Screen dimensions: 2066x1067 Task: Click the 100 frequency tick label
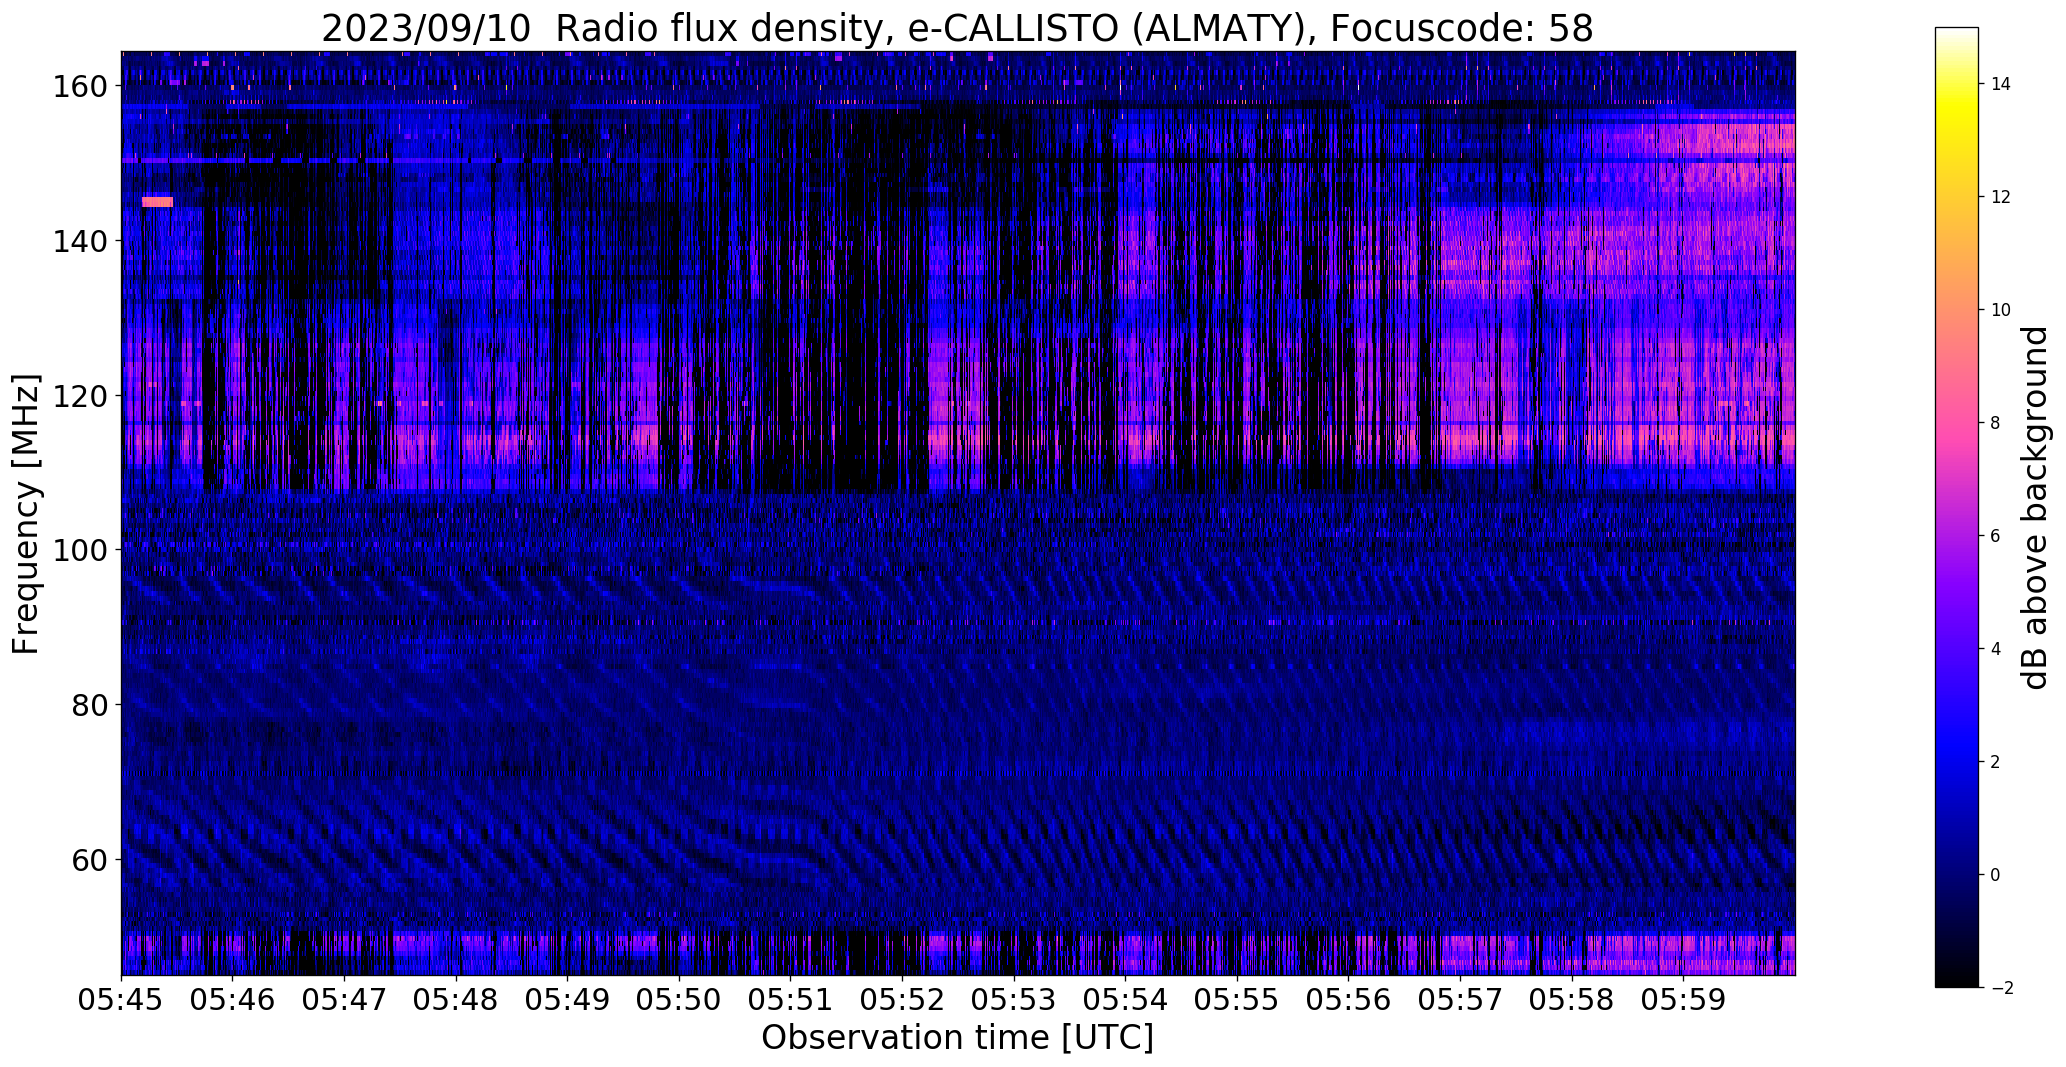tap(79, 550)
